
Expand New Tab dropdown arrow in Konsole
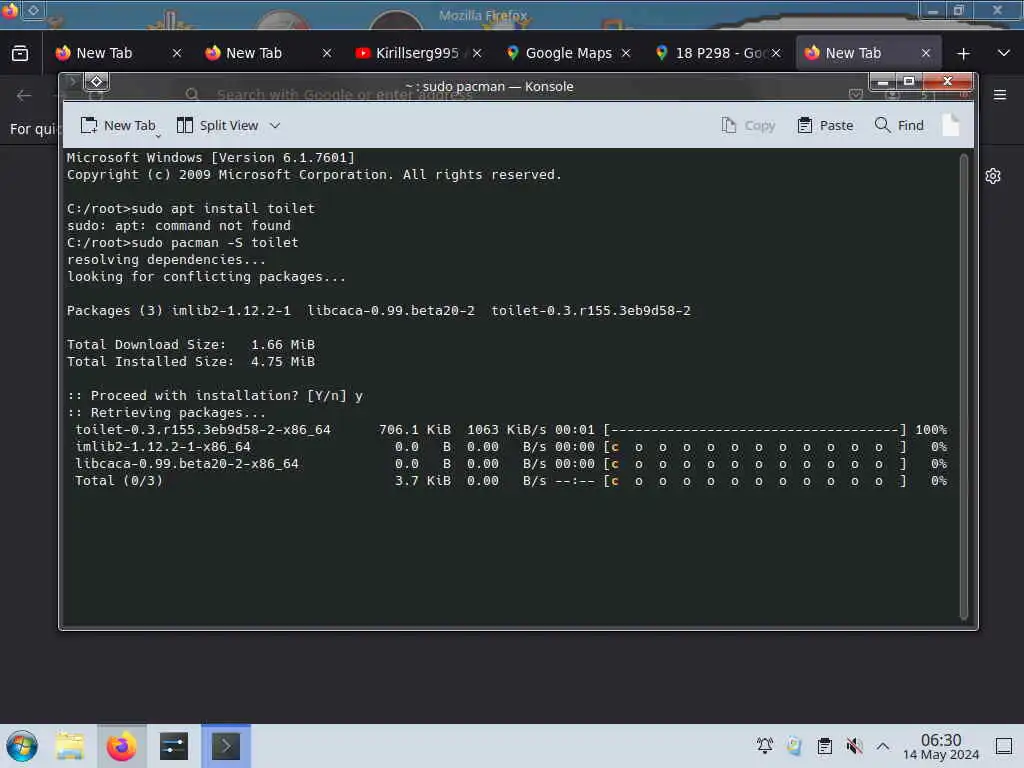(x=158, y=136)
